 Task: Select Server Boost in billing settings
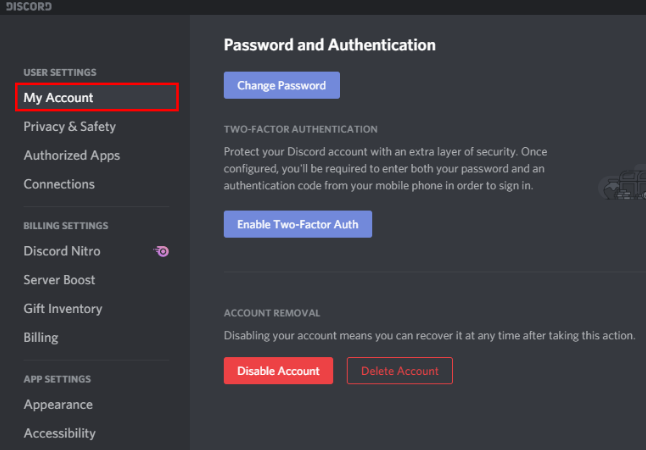[x=59, y=280]
